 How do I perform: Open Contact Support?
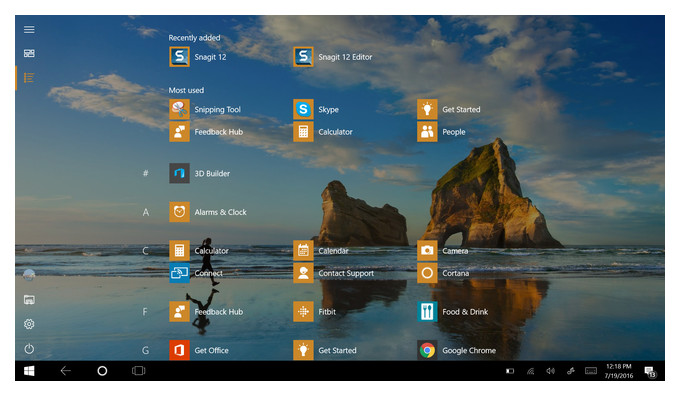click(x=334, y=273)
